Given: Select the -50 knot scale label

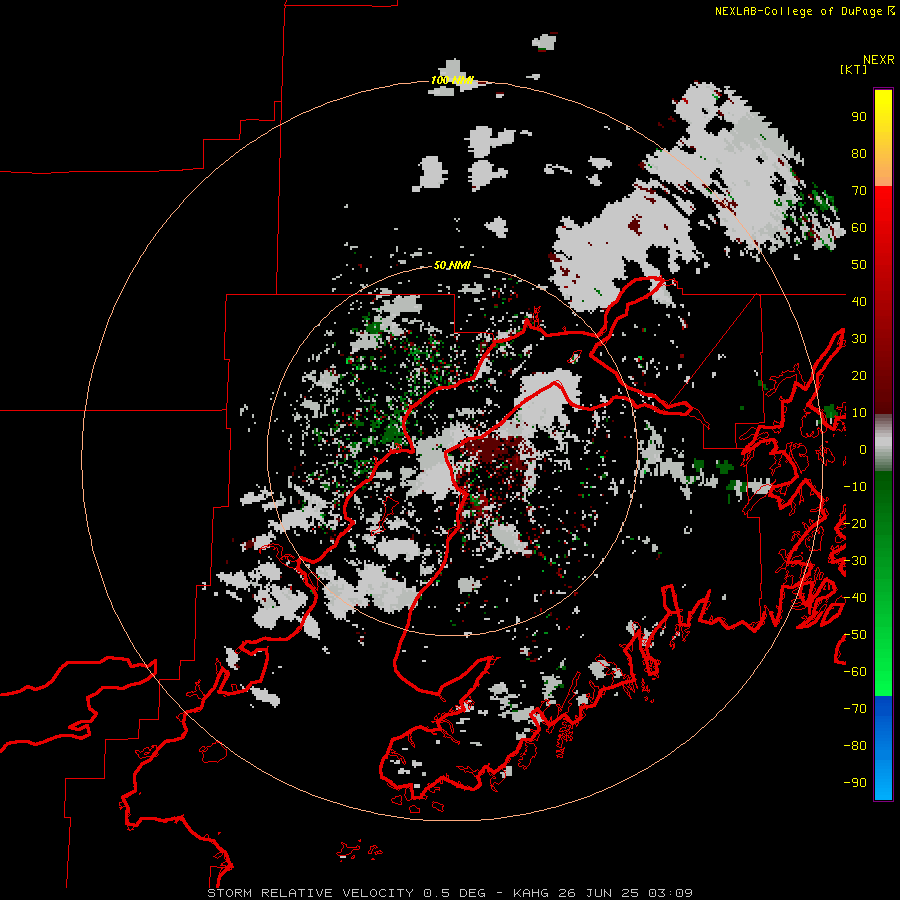Looking at the screenshot, I should (855, 635).
